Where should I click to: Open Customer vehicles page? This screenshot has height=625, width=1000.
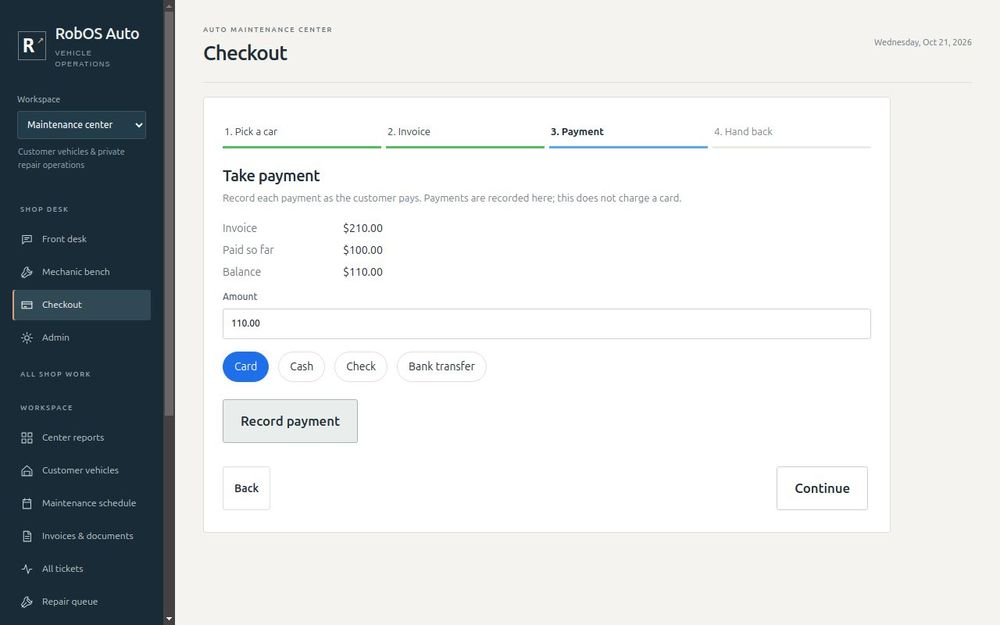tap(82, 471)
